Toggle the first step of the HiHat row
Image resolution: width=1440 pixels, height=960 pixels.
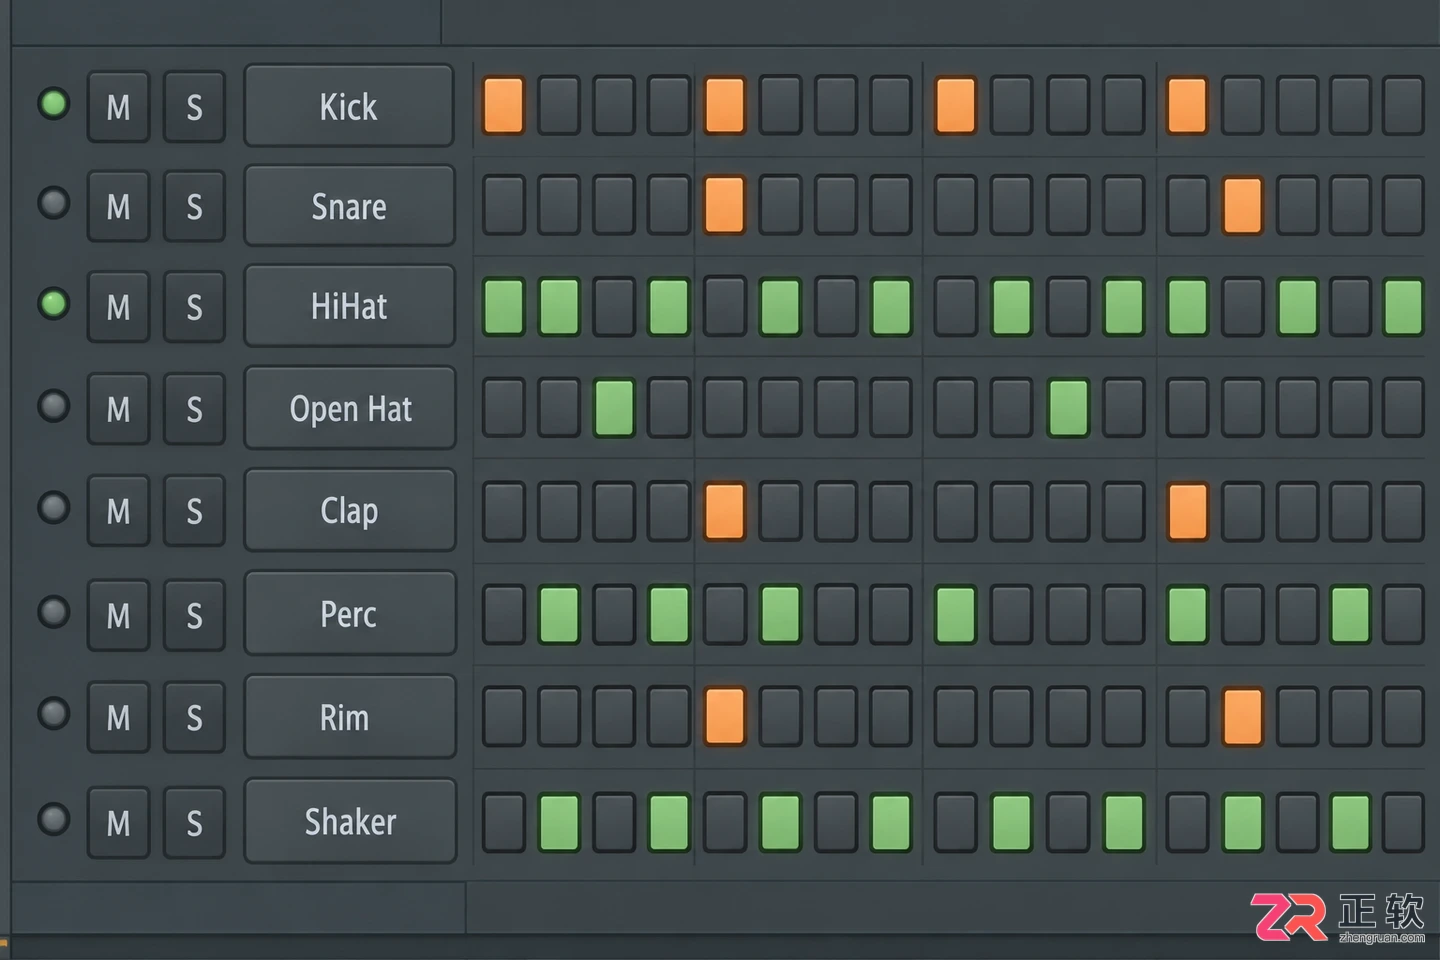tap(503, 306)
